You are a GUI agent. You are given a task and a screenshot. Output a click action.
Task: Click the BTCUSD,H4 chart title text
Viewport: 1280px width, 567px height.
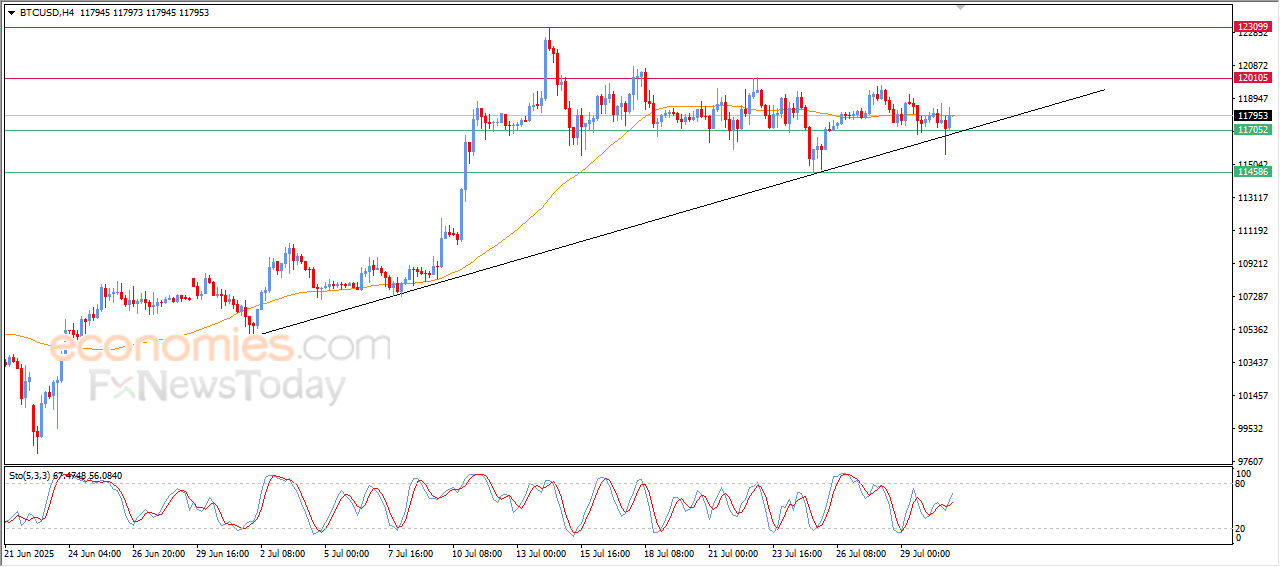tap(46, 13)
